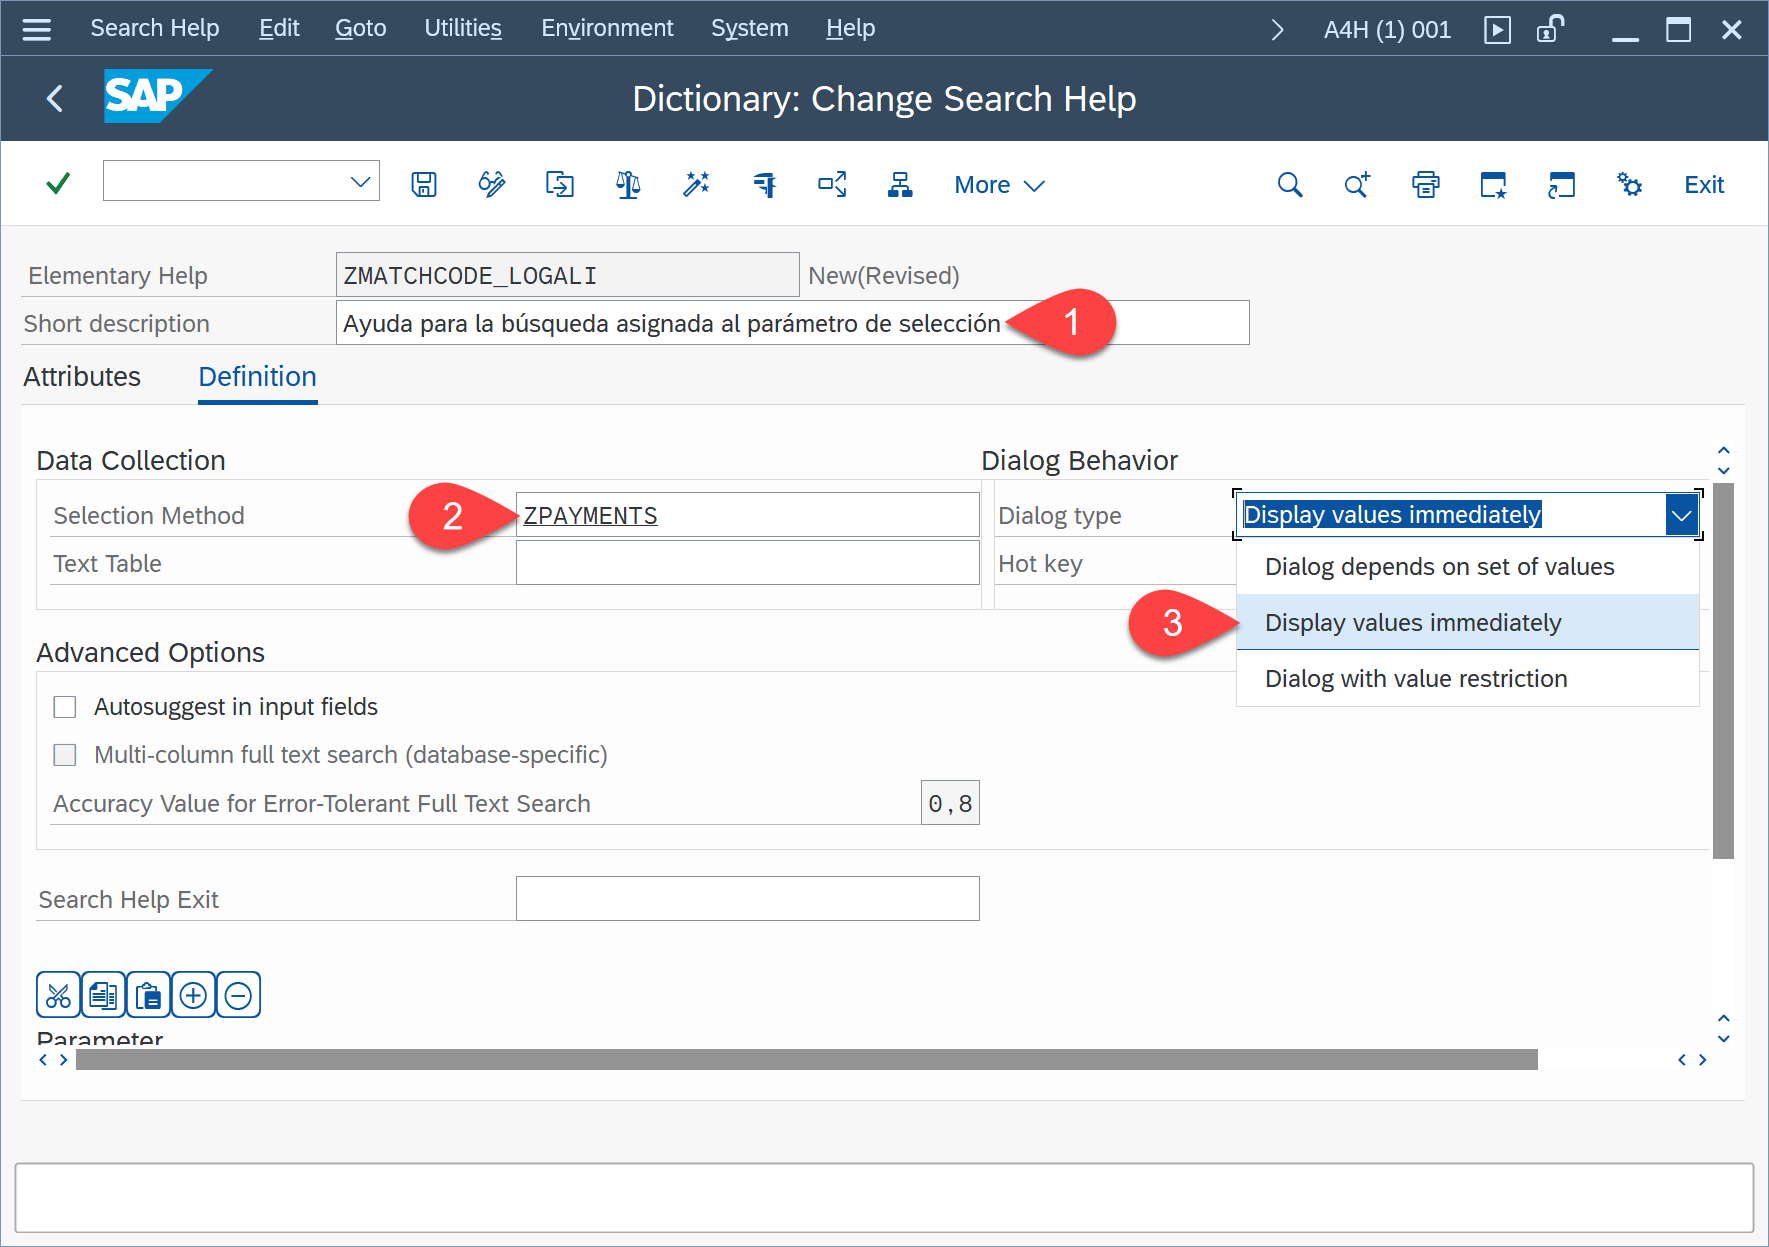Screen dimensions: 1769x1247
Task: Click the Activate magic wand icon
Action: click(x=696, y=185)
